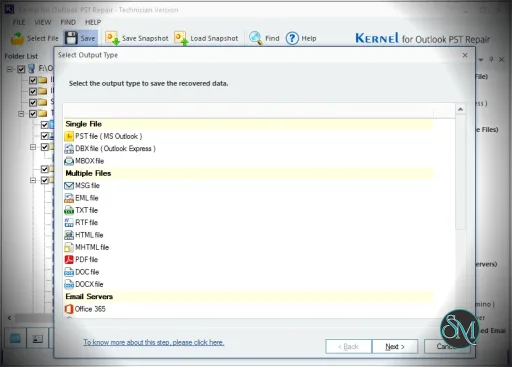Click the Multiple Files group header

[248, 173]
